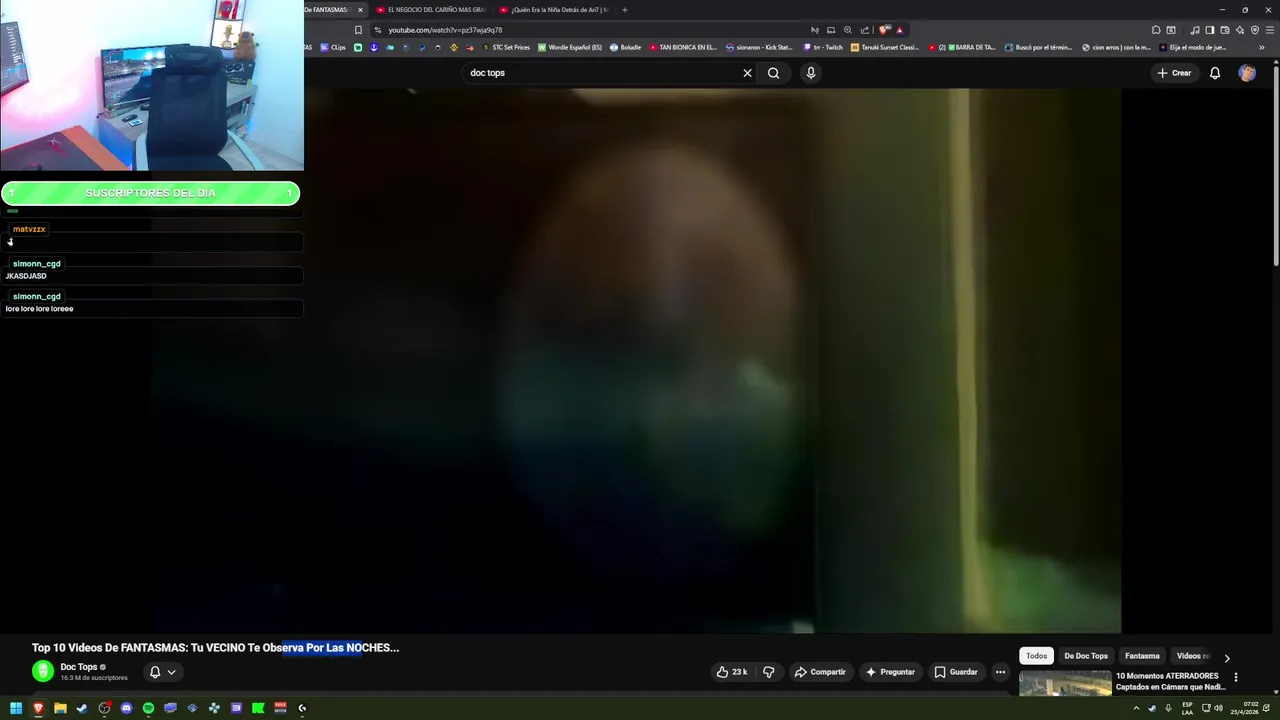
Task: Select the Todos filter chip
Action: coord(1036,656)
